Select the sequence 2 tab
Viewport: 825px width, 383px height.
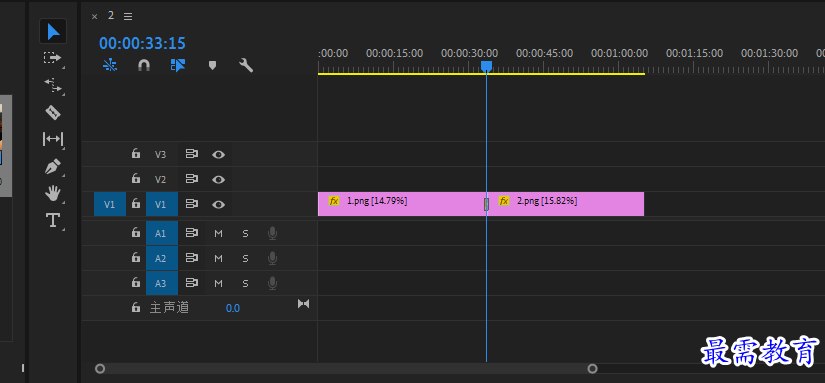110,15
